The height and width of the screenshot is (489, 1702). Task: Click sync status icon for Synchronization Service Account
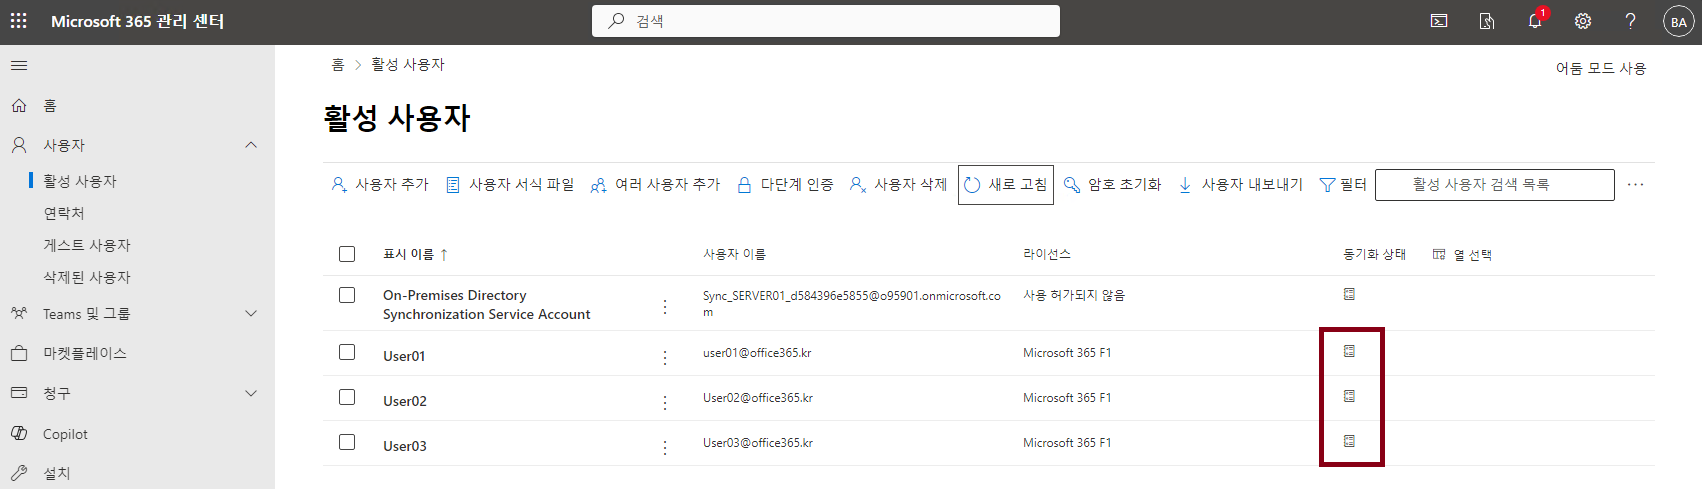pos(1349,294)
